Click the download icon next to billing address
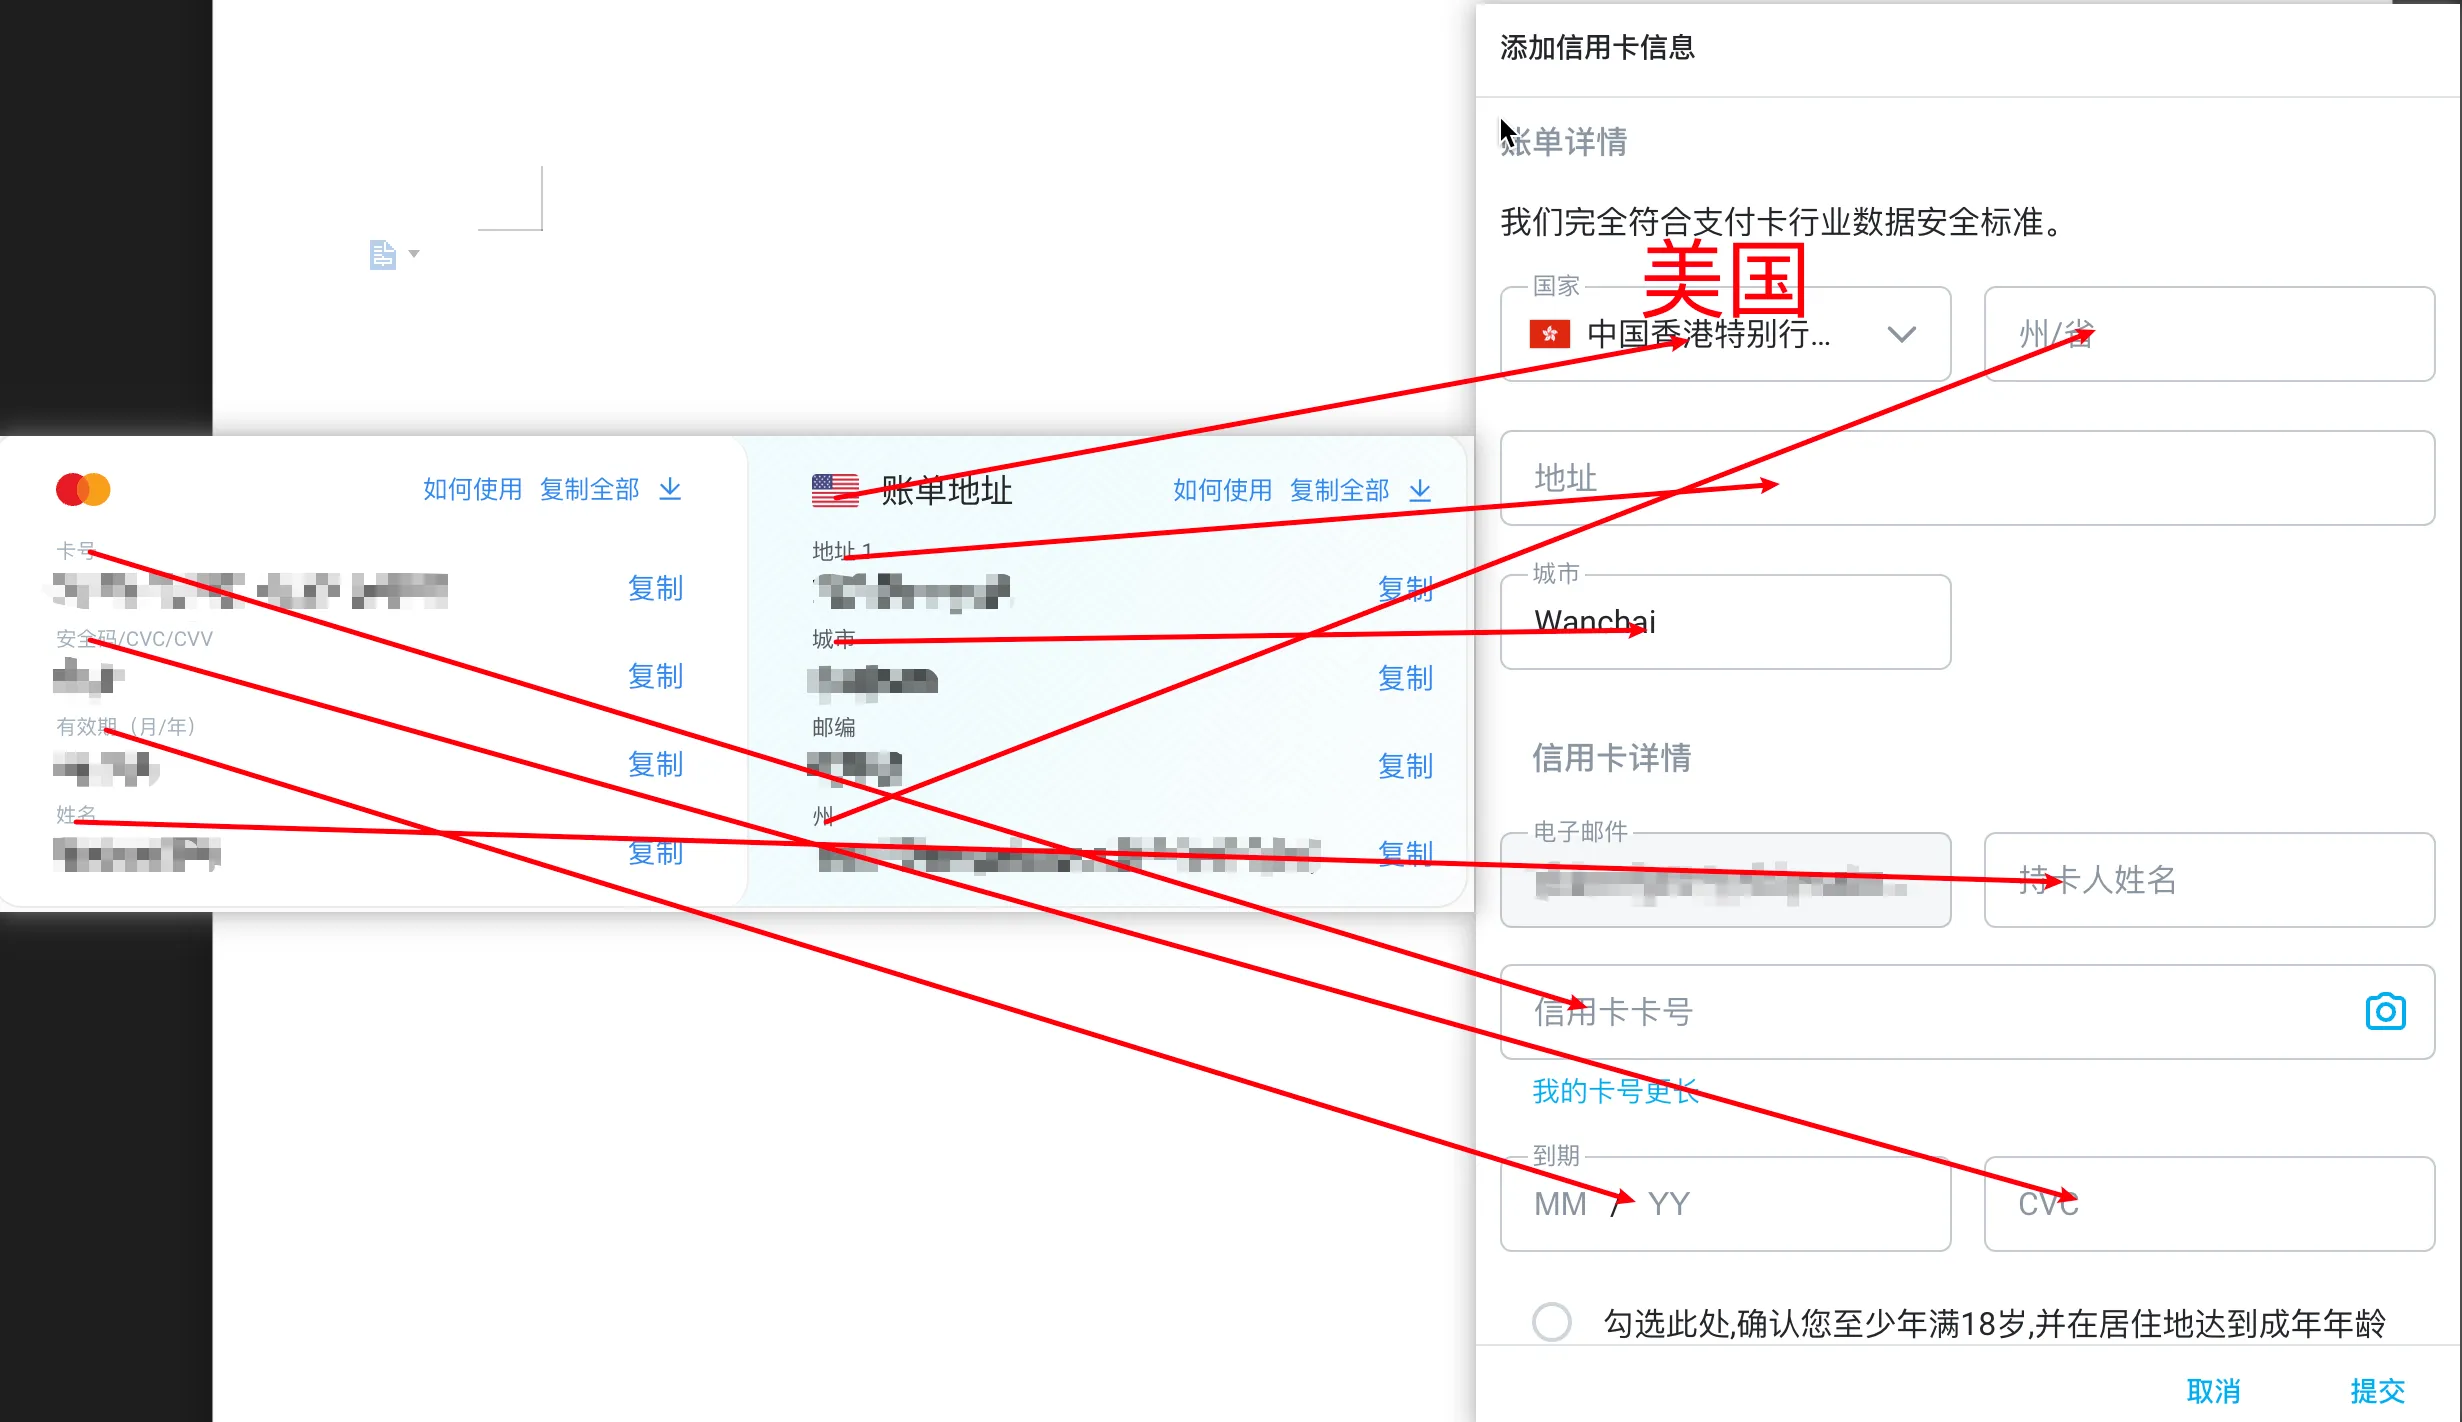Screen dimensions: 2462x1422 pos(1421,489)
